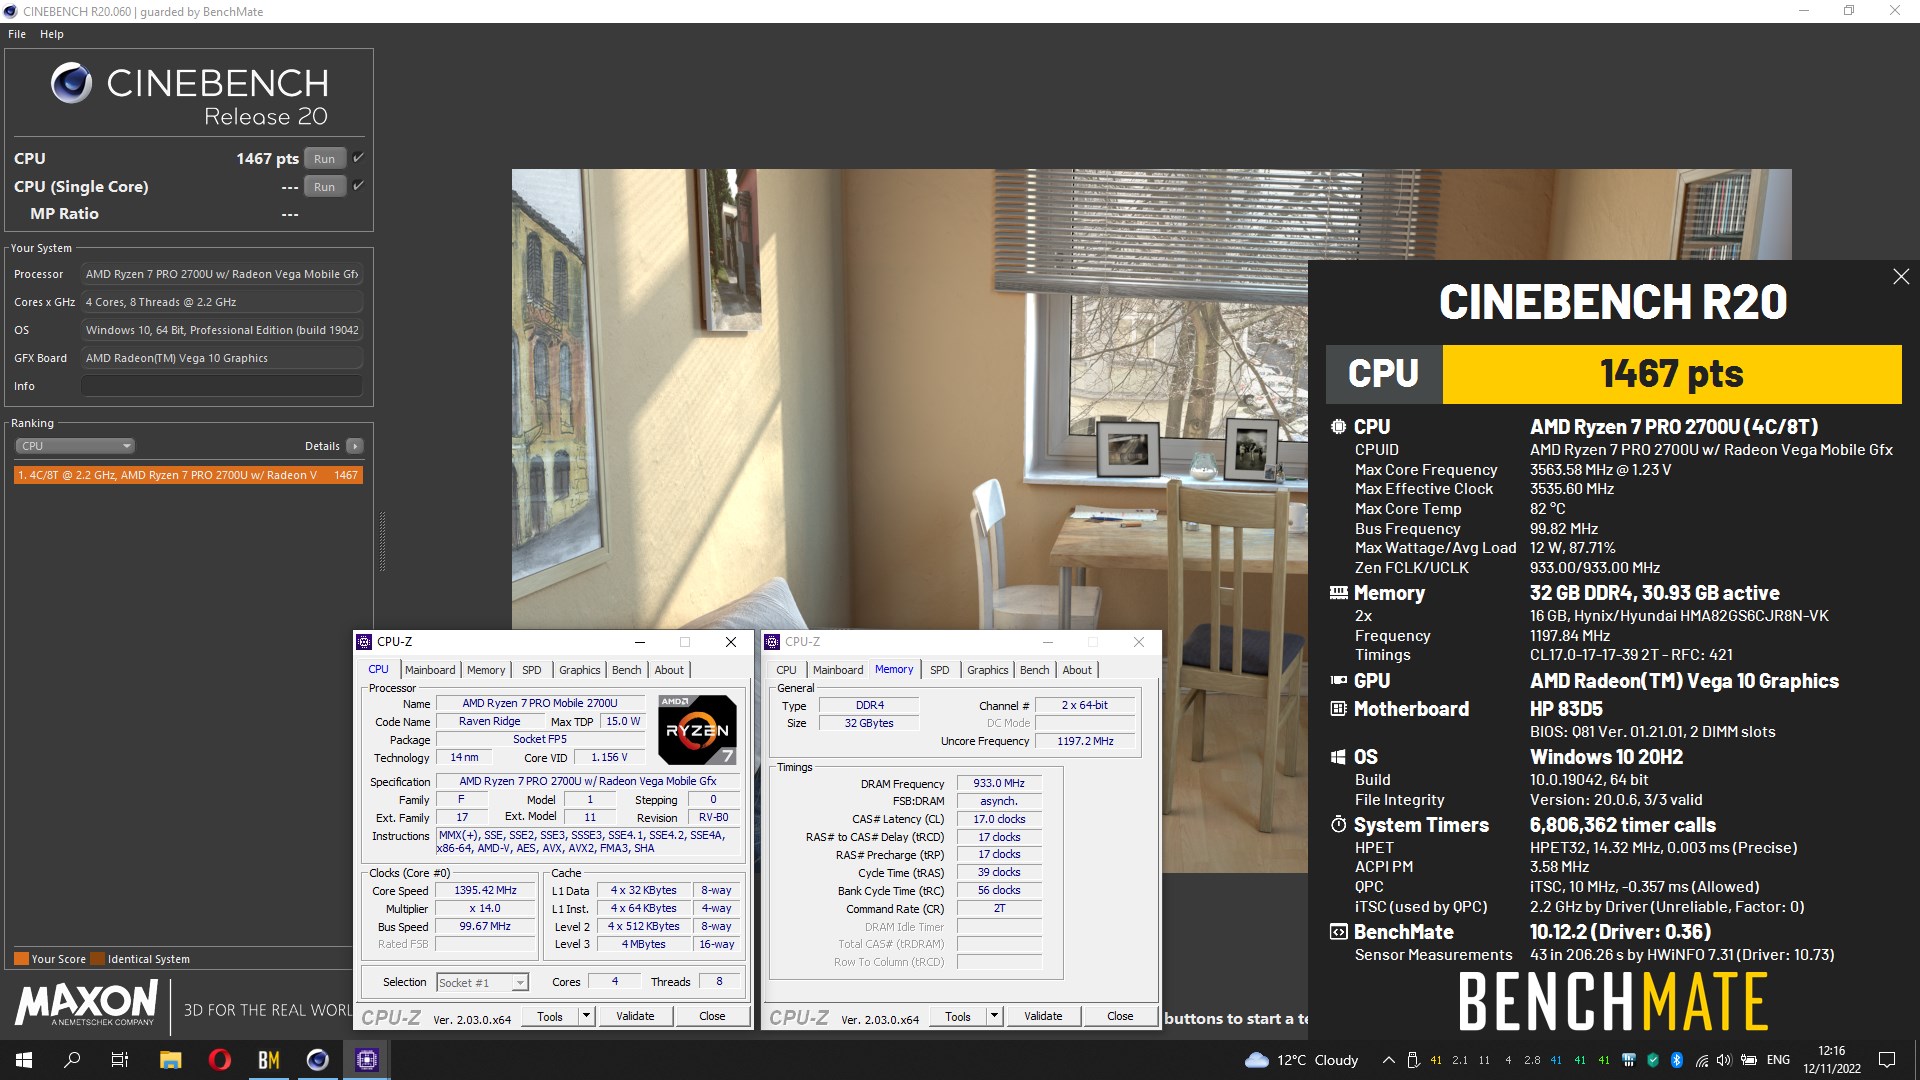Image resolution: width=1920 pixels, height=1080 pixels.
Task: Run the CPU (Single Core) benchmark
Action: tap(324, 187)
